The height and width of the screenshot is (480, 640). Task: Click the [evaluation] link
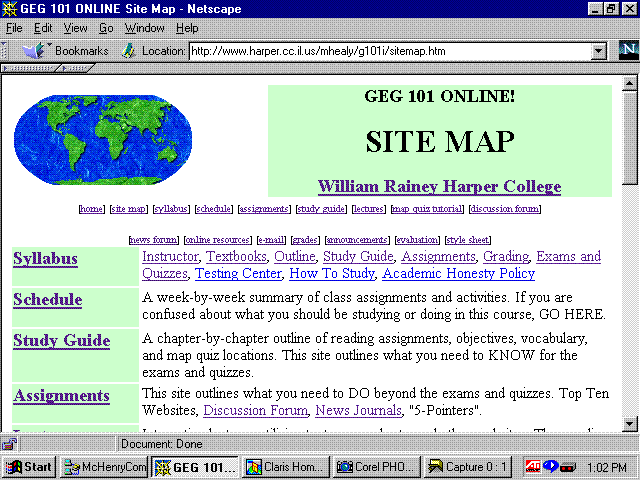coord(417,240)
